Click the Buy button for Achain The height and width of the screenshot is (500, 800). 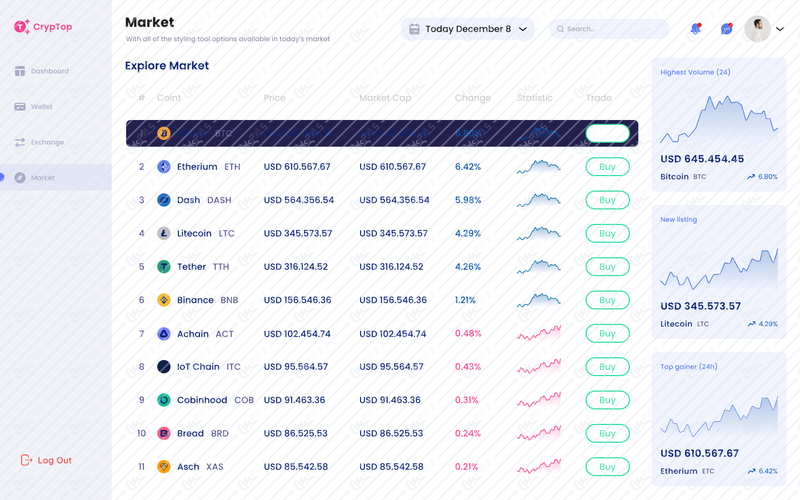pos(607,333)
